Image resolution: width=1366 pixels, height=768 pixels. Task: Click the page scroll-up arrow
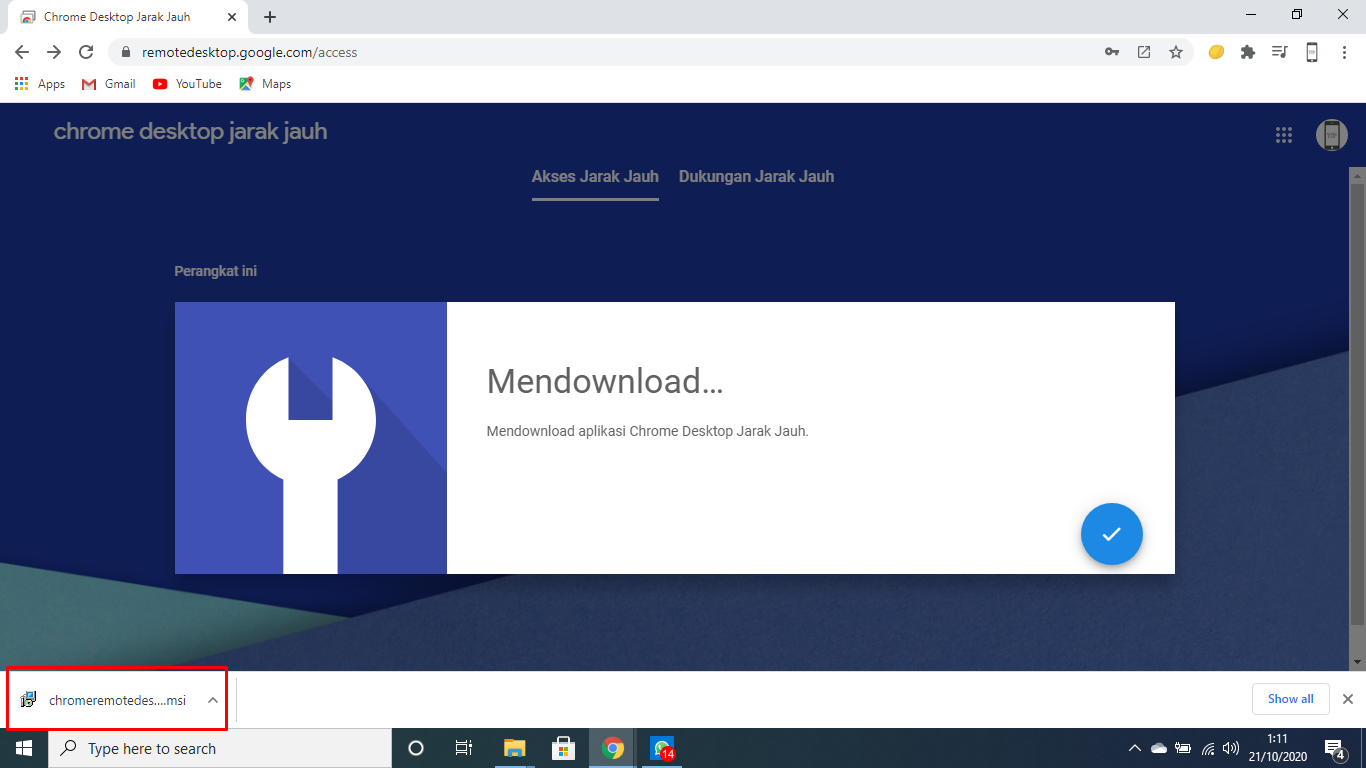1357,176
